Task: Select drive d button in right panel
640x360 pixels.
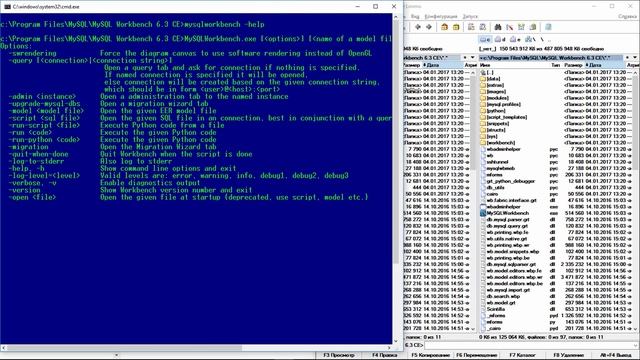Action: pyautogui.click(x=500, y=40)
